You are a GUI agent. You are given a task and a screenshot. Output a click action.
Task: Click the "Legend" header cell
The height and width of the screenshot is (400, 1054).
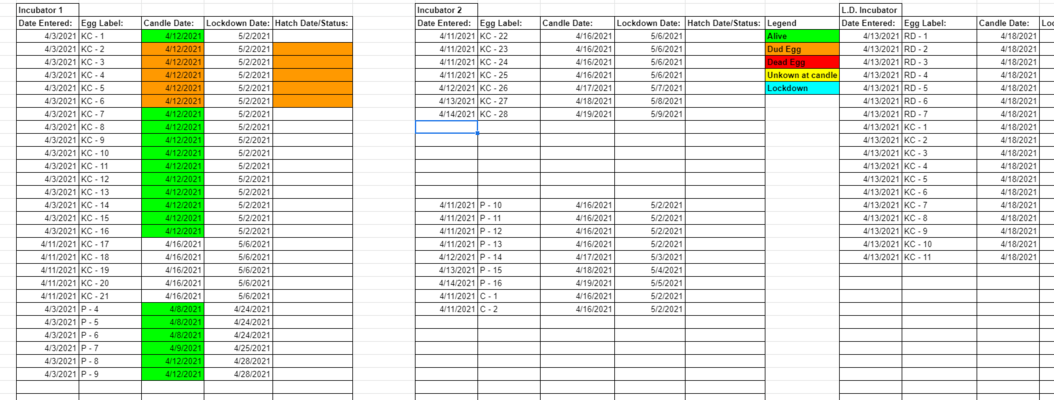click(x=802, y=23)
